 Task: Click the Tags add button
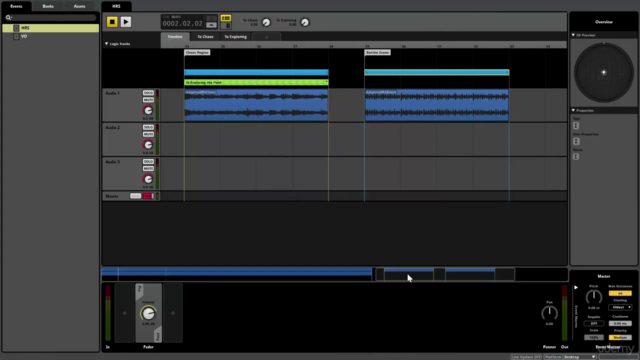pyautogui.click(x=576, y=126)
